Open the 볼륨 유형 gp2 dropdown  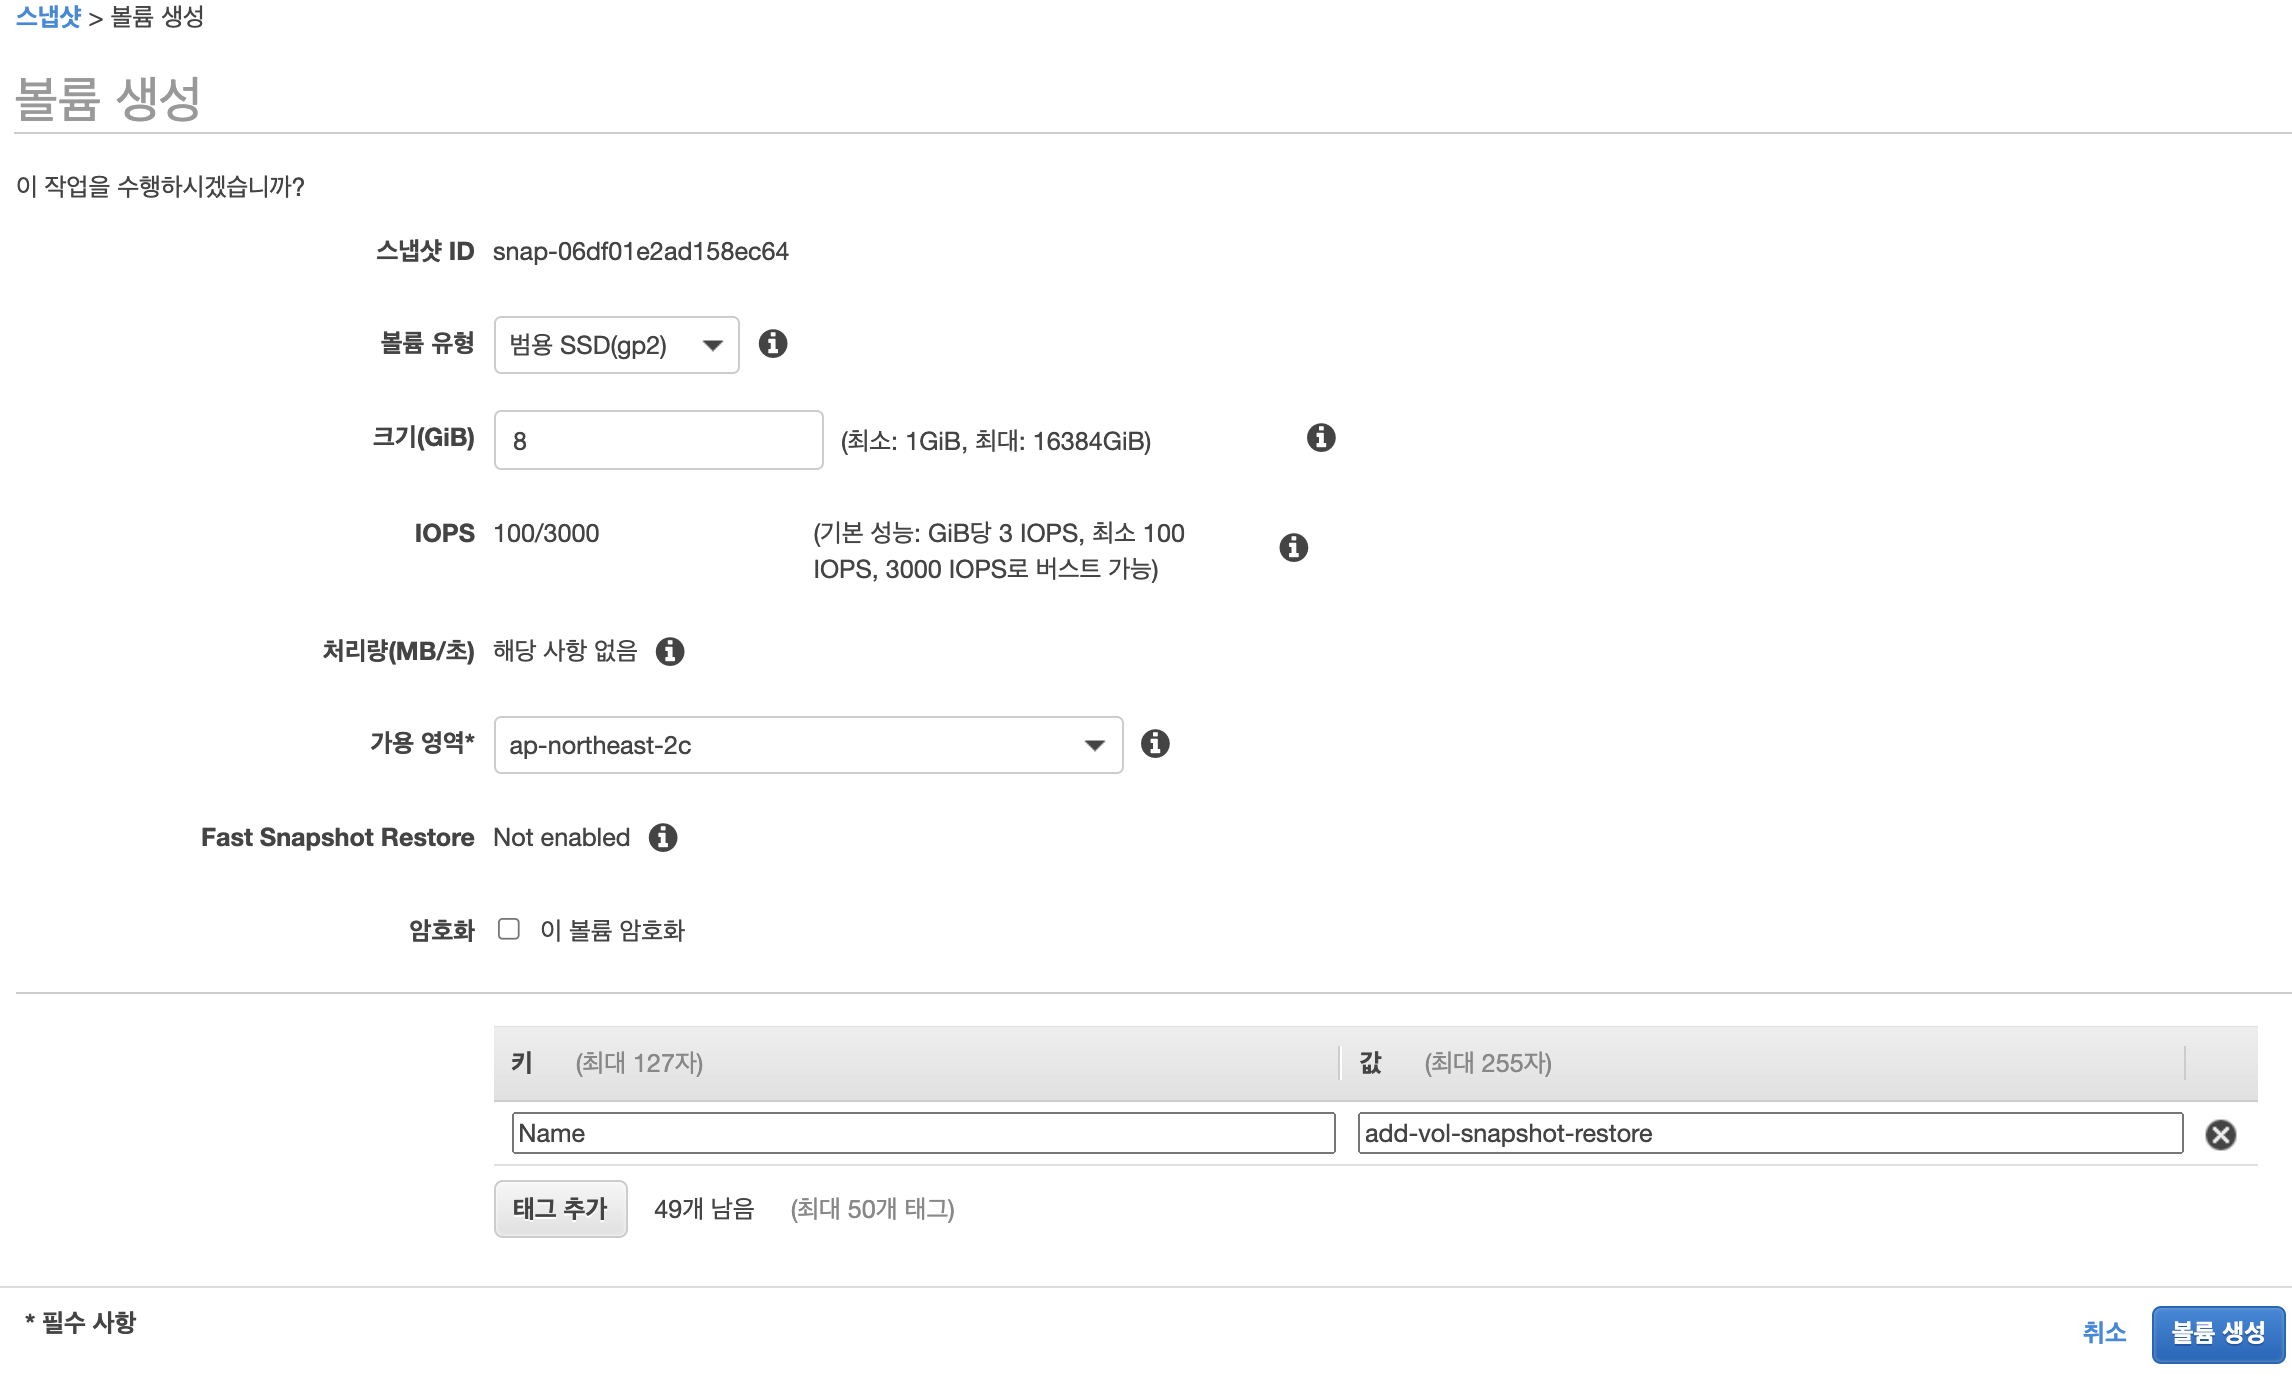pos(616,345)
